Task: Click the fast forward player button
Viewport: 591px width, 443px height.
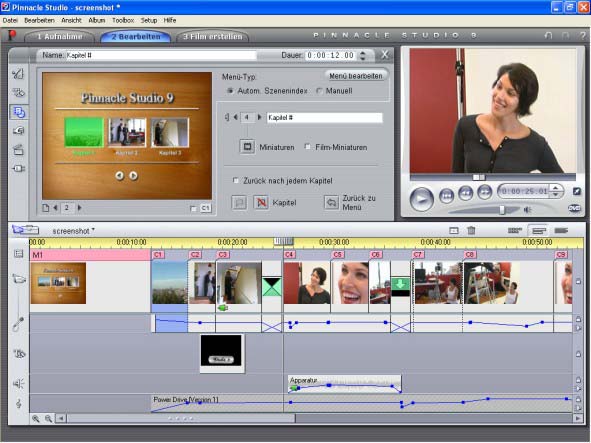Action: [x=485, y=192]
